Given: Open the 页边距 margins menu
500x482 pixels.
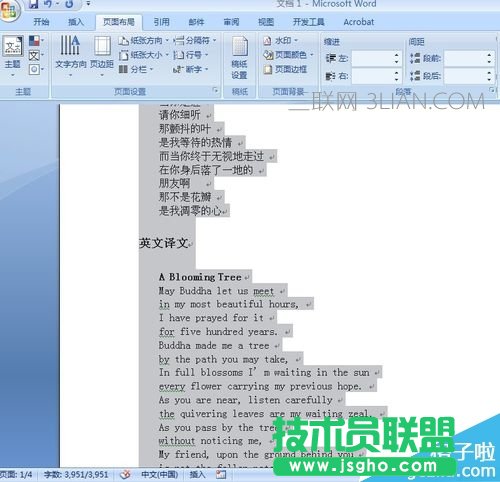Looking at the screenshot, I should (102, 56).
